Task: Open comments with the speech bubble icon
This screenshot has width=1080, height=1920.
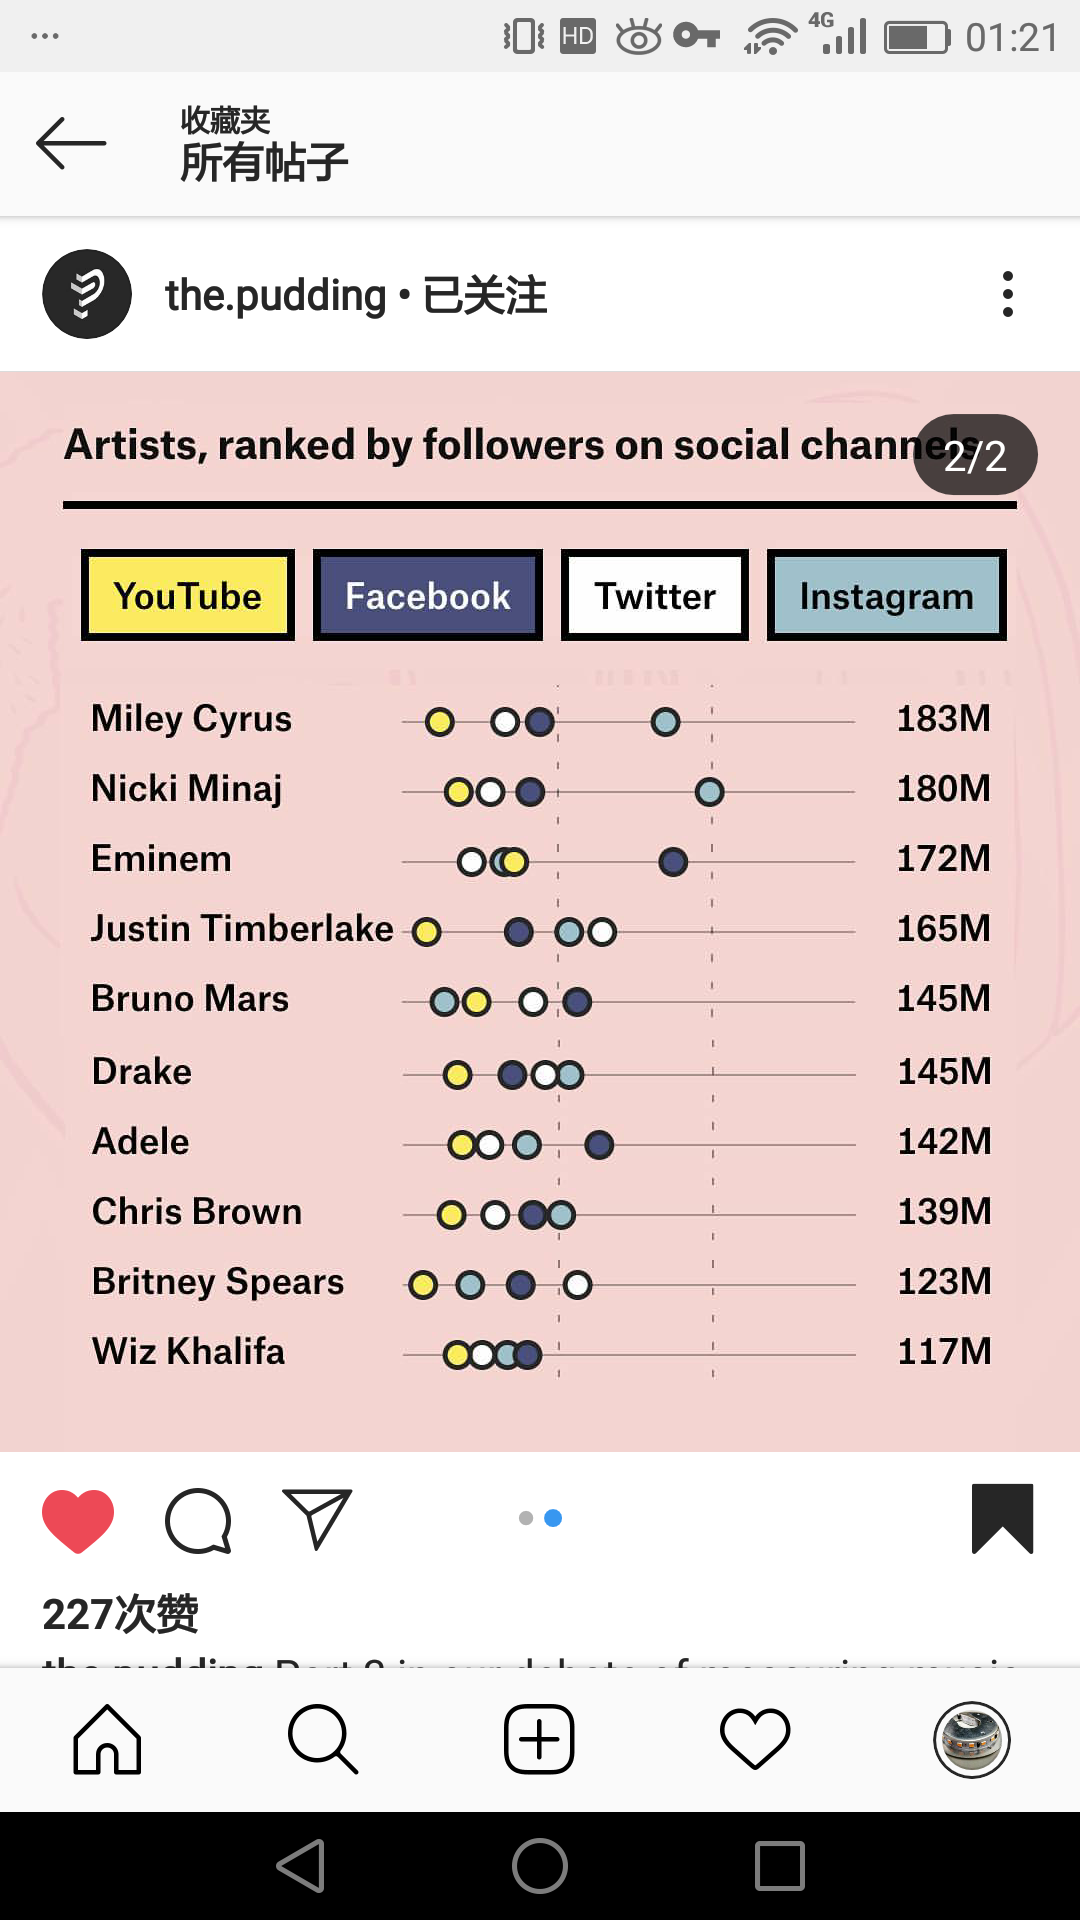Action: (x=198, y=1520)
